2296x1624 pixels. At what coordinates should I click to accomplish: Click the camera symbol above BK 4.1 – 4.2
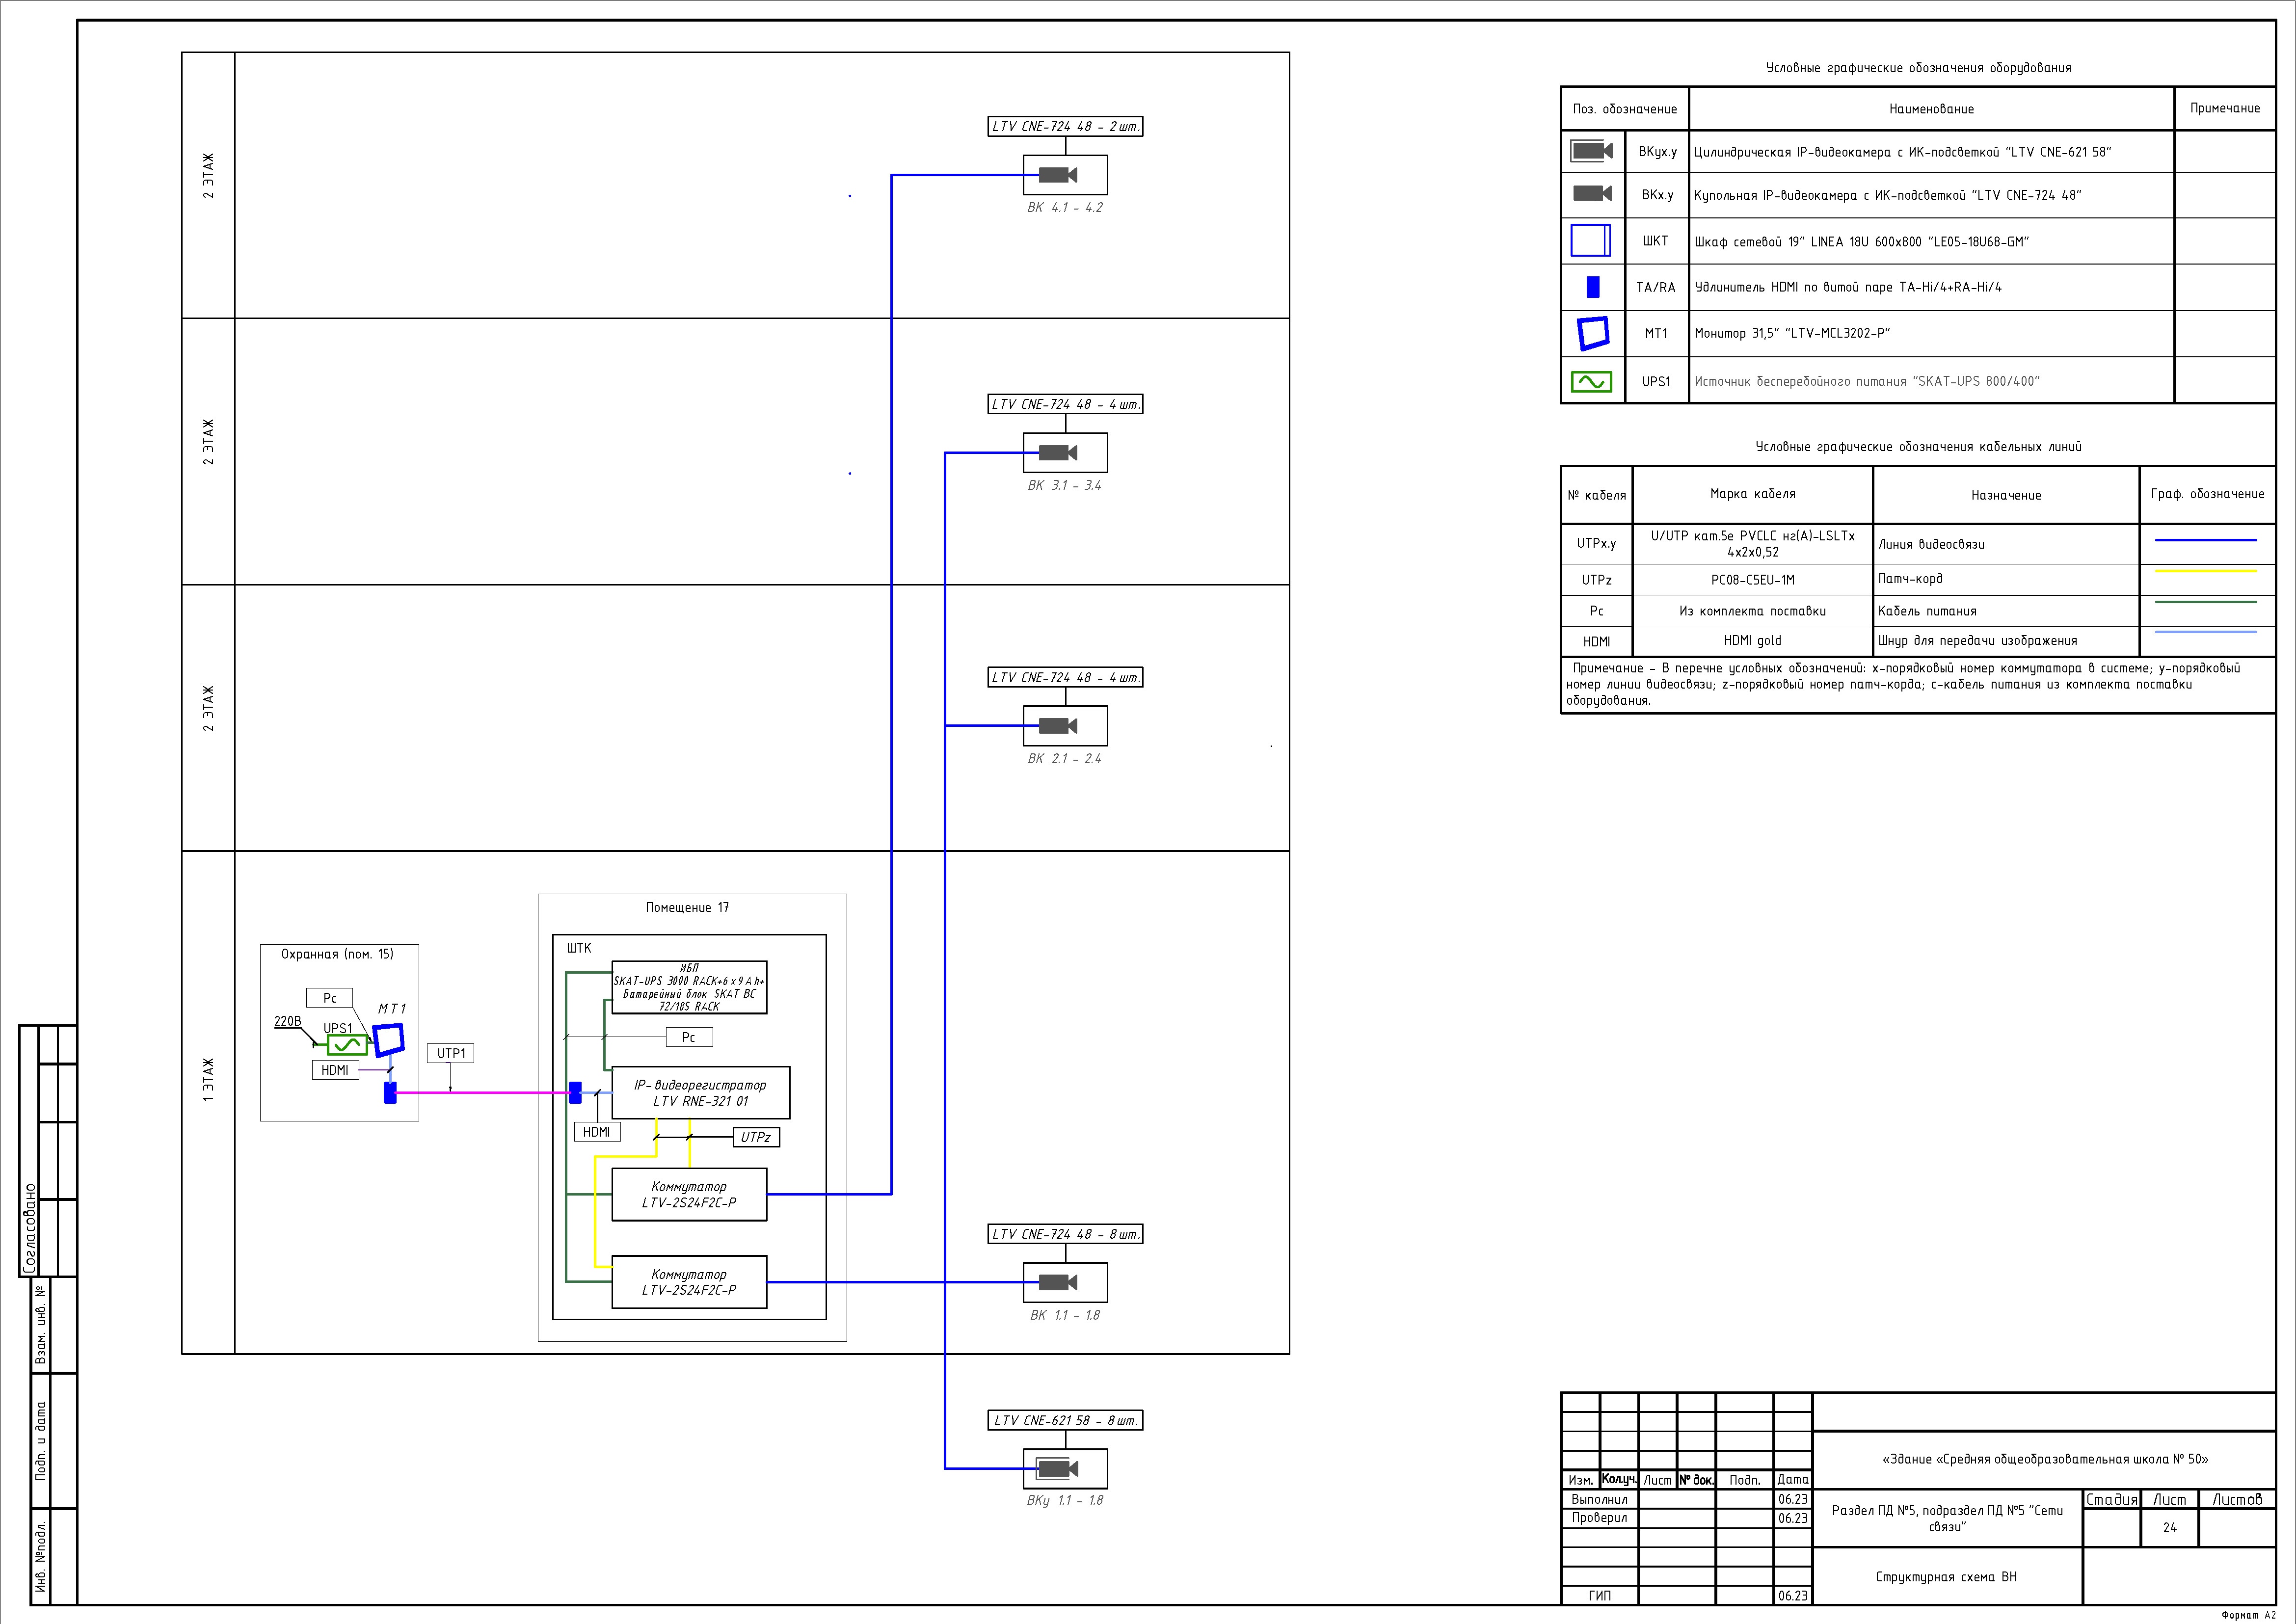coord(1058,175)
